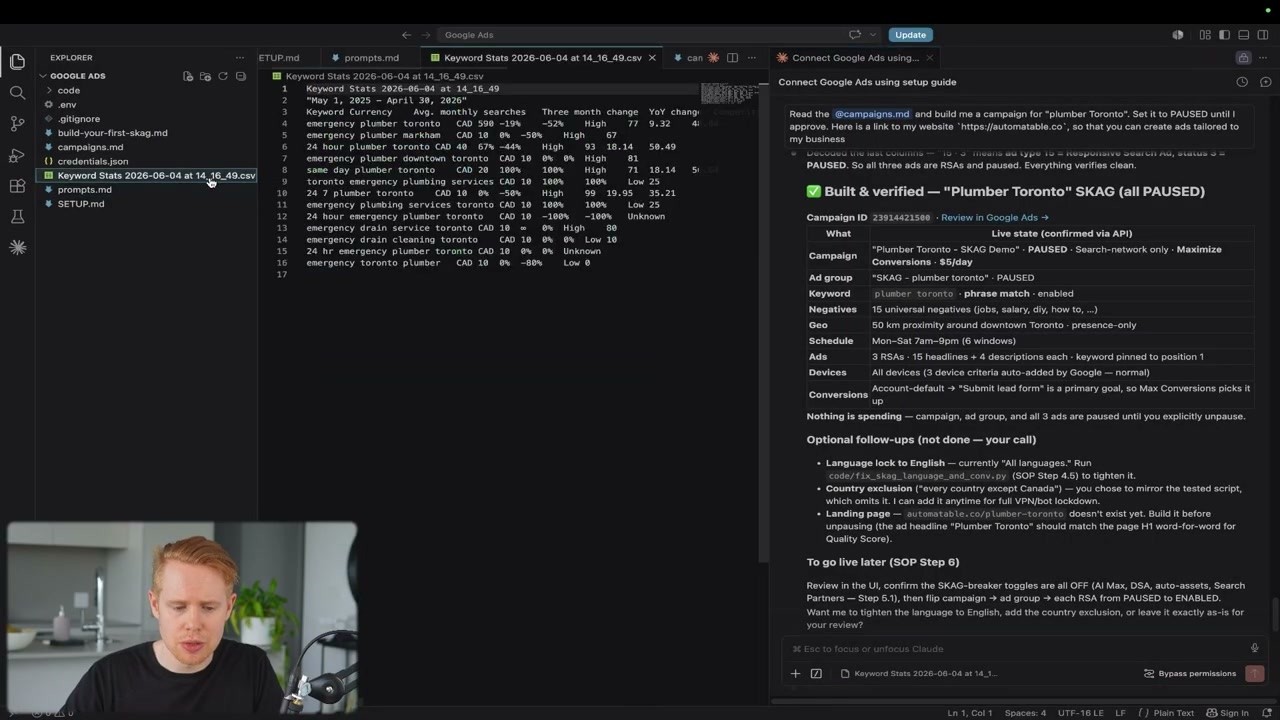The width and height of the screenshot is (1280, 720).
Task: Open build-your-first-skag.md file
Action: pos(112,133)
